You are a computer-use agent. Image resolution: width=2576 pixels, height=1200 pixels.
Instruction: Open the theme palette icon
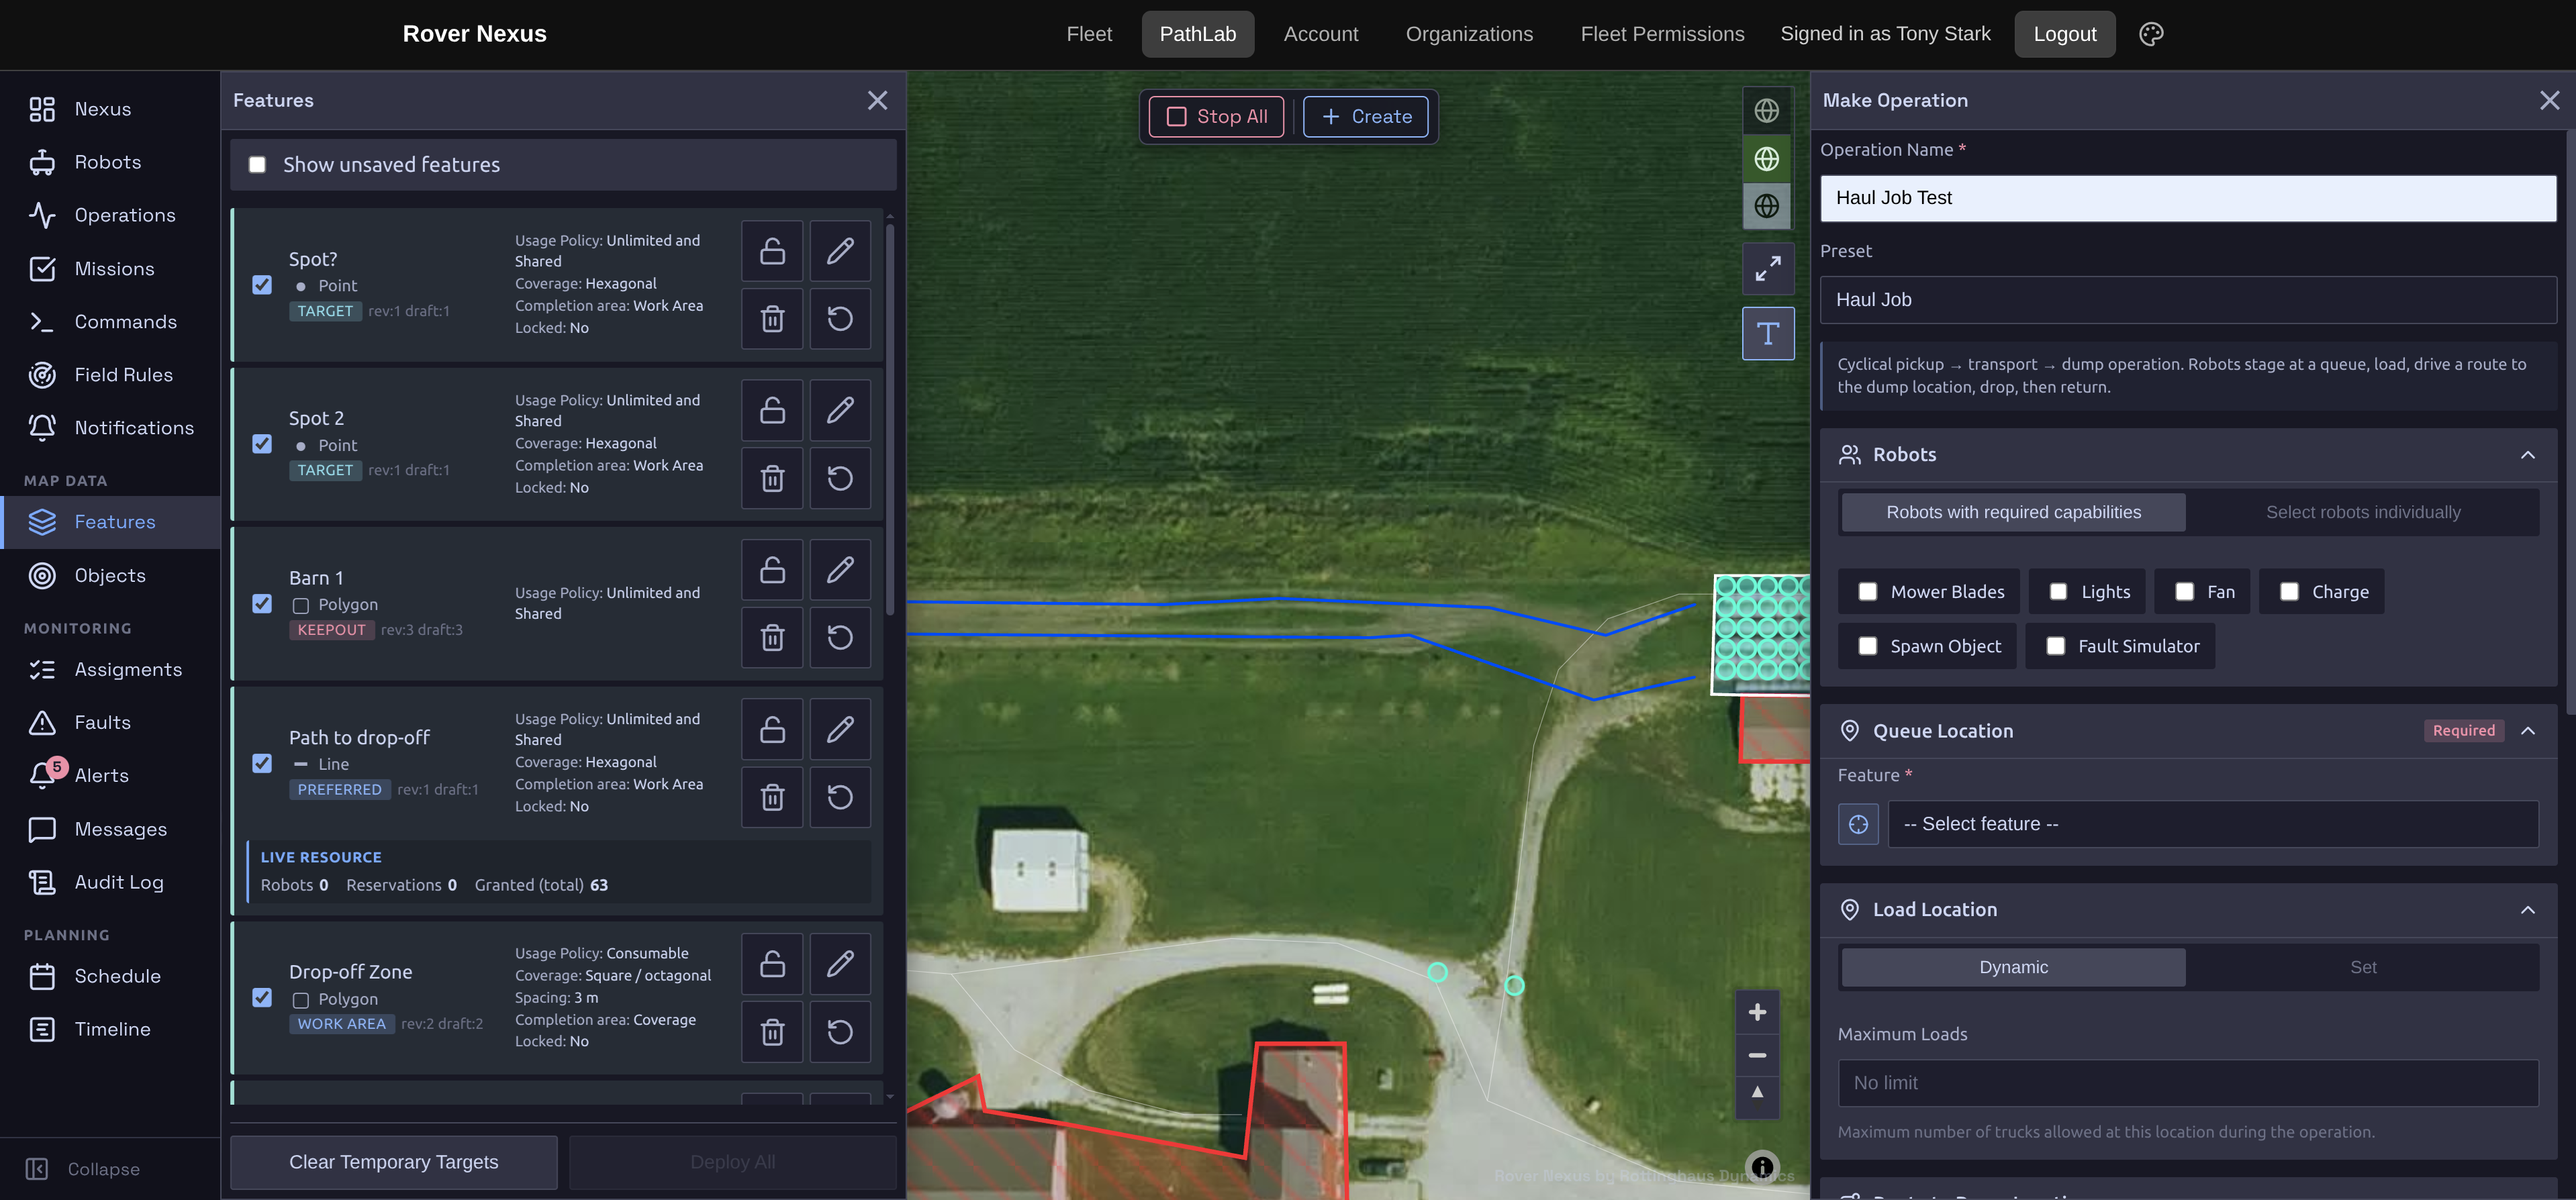(2151, 34)
